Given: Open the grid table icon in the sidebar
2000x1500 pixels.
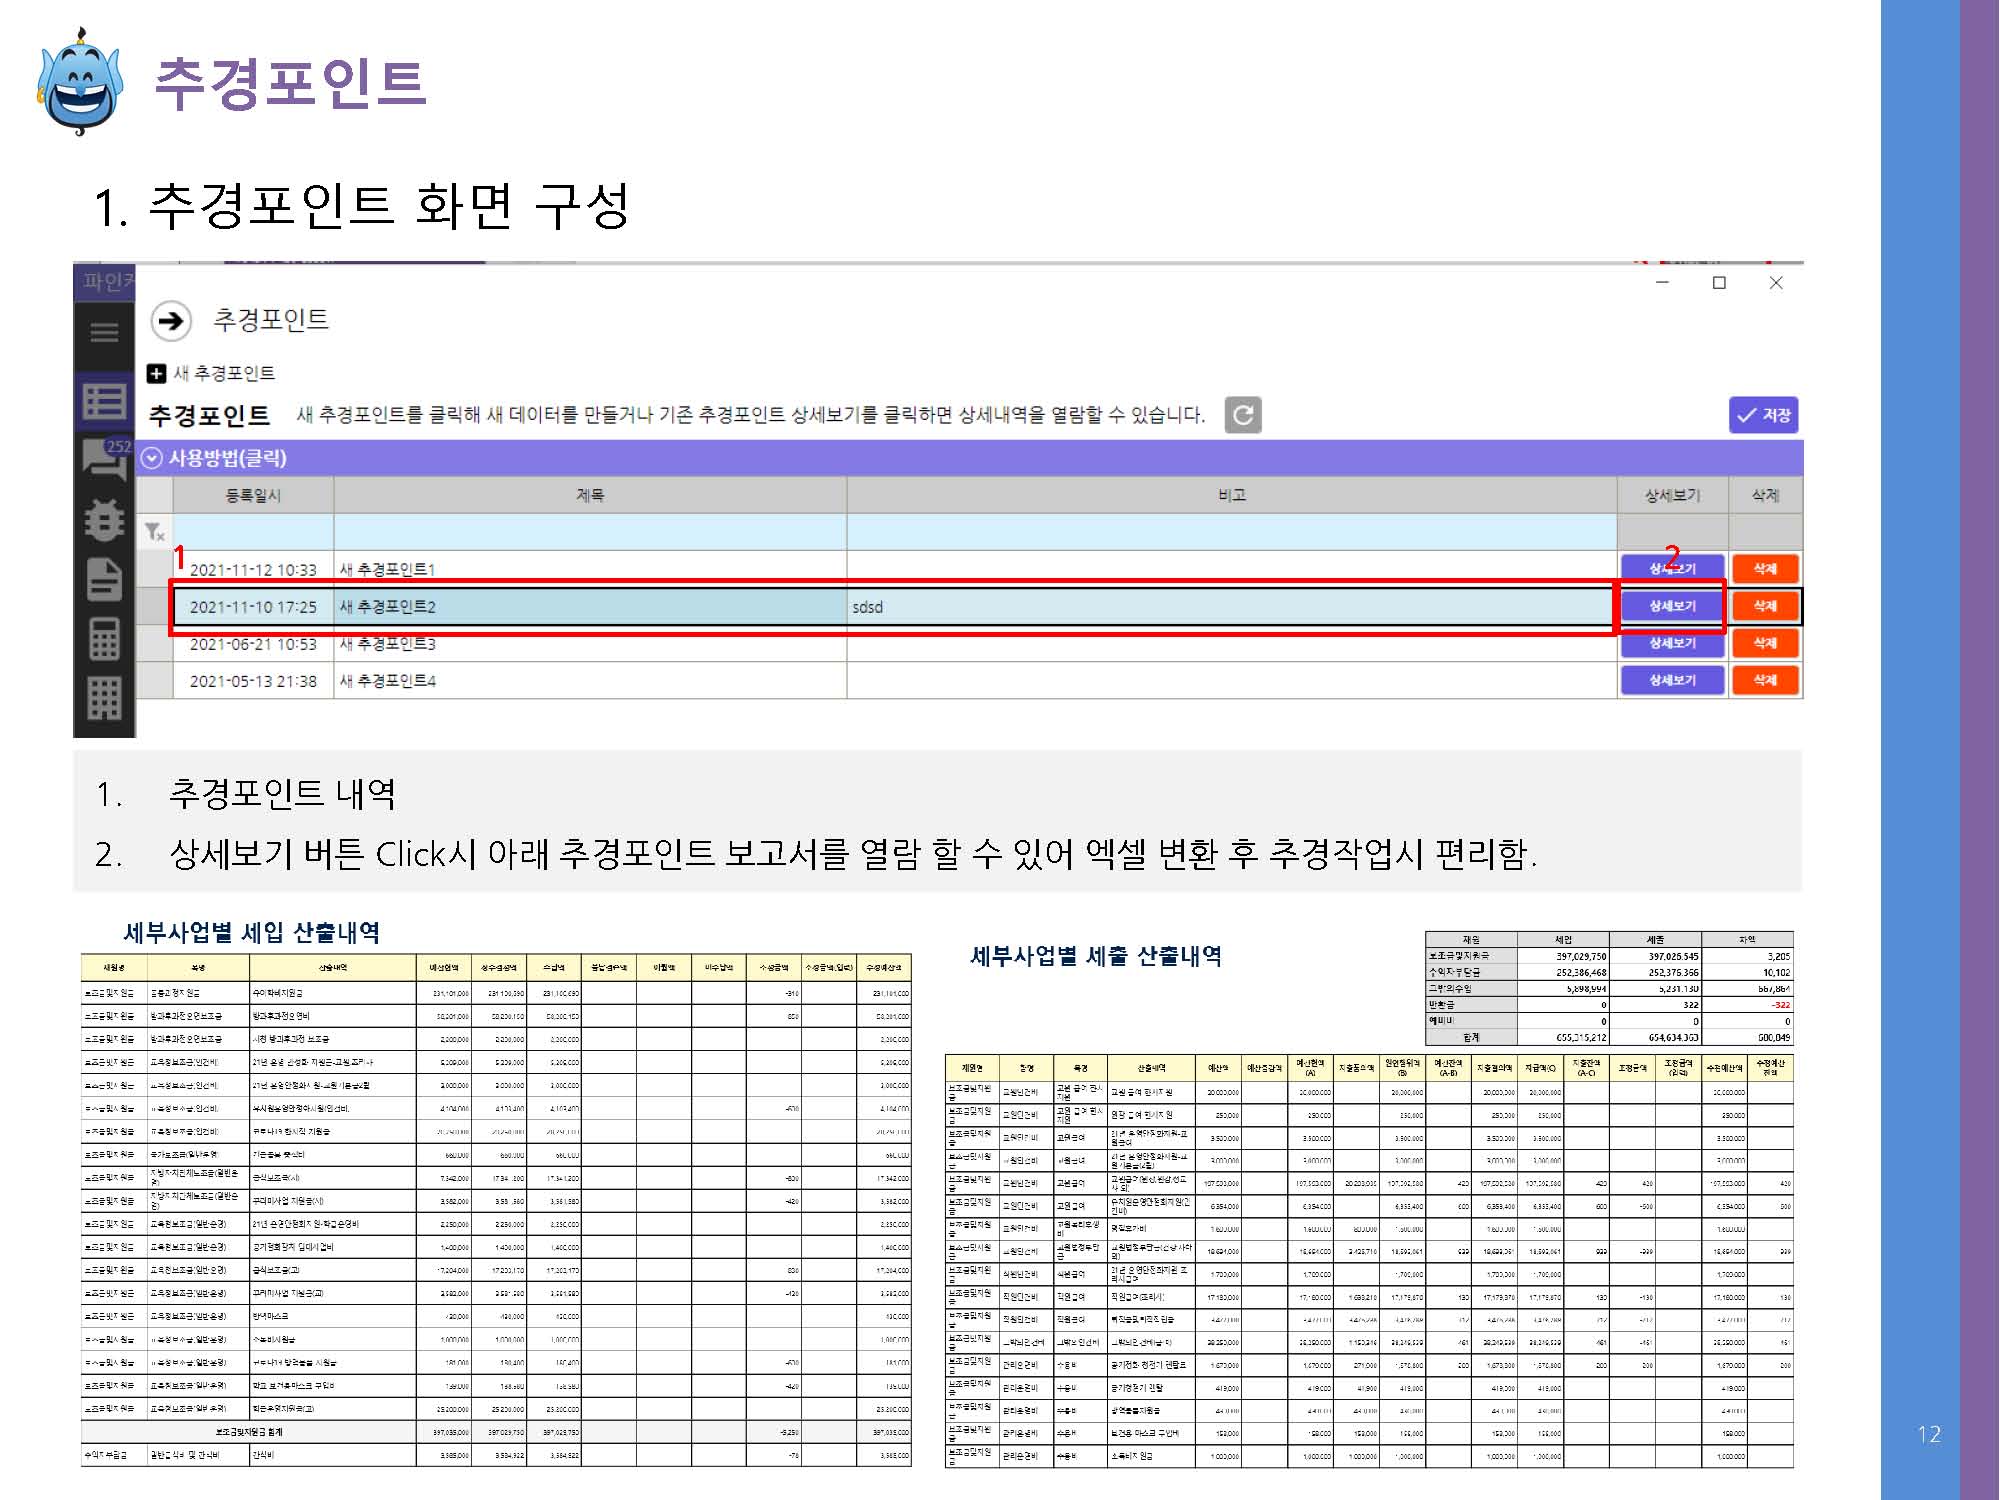Looking at the screenshot, I should [104, 698].
